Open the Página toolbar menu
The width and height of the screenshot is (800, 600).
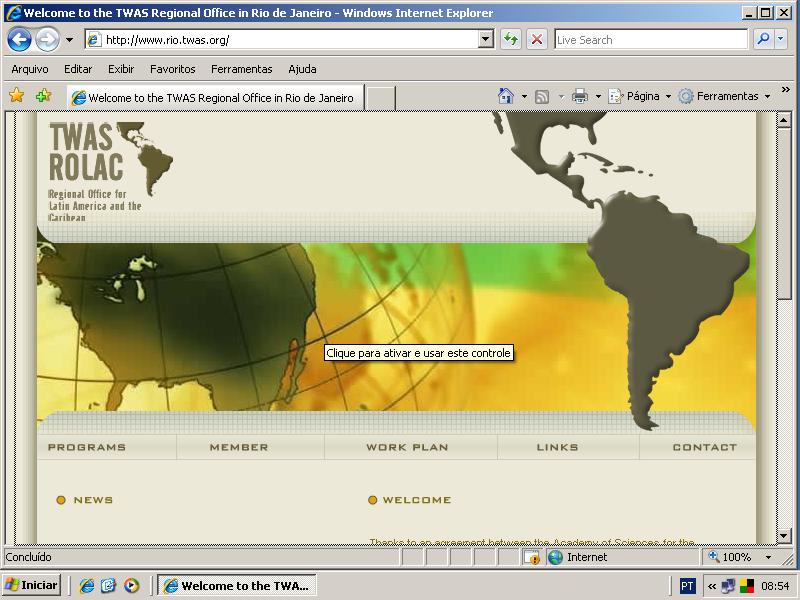[x=640, y=96]
